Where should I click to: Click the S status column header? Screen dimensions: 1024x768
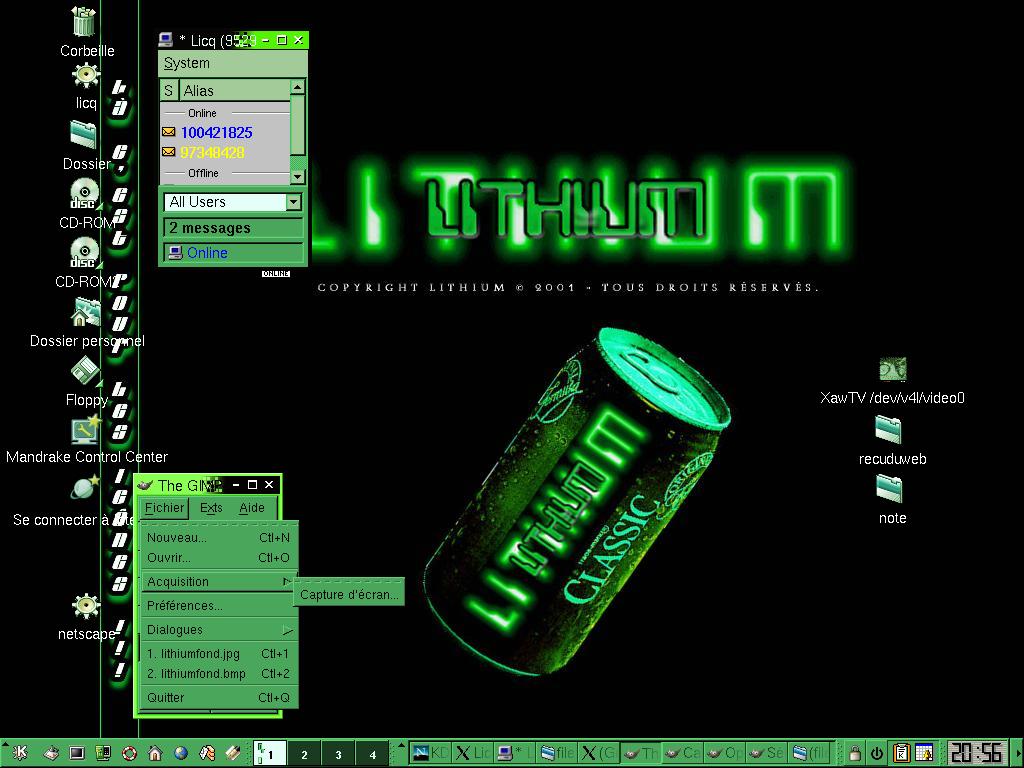168,91
